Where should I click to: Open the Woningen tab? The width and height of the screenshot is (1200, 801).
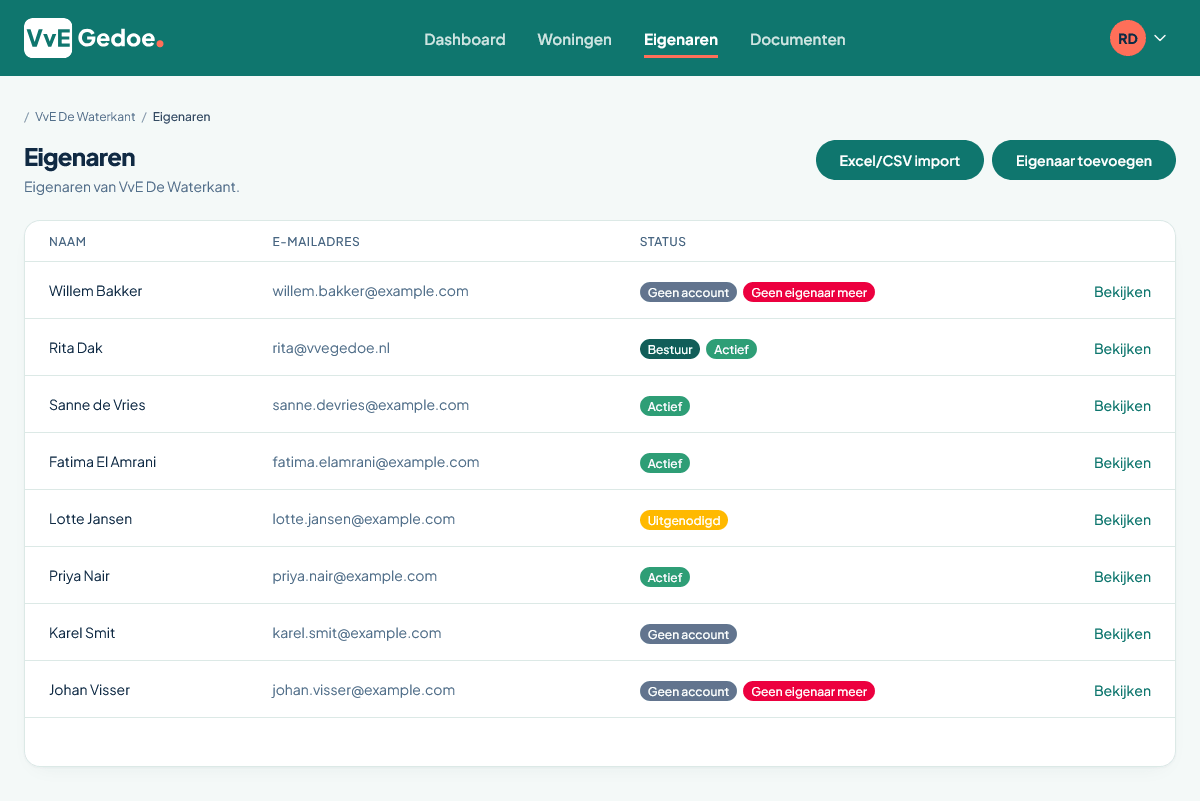[x=574, y=40]
